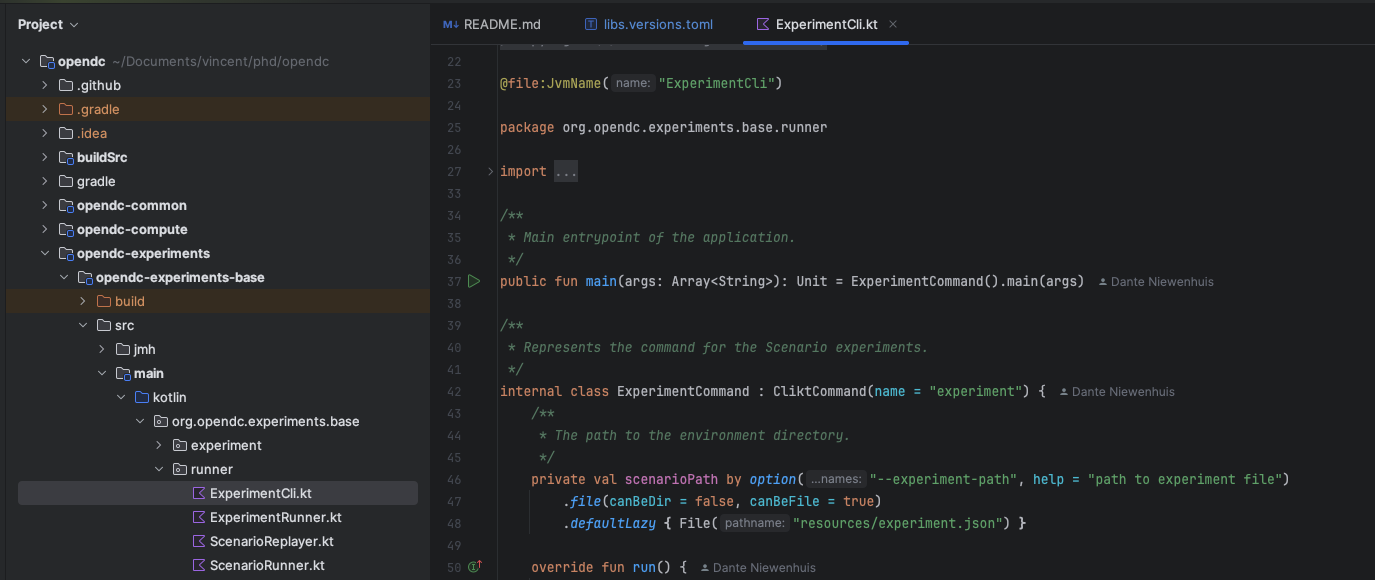
Task: Click the Dante Niewenhuis author annotation on line 37
Action: 1156,281
